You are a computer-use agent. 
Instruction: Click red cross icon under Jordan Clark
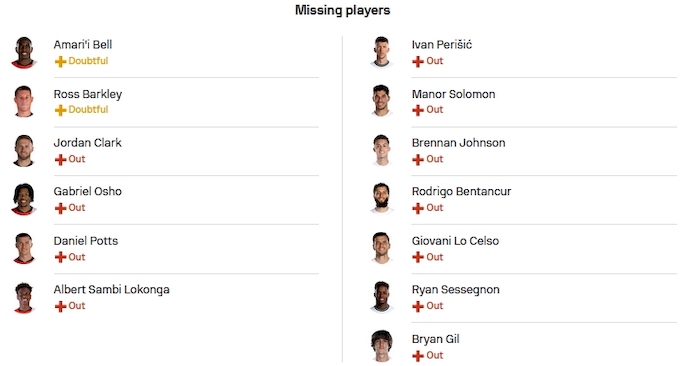(x=60, y=159)
